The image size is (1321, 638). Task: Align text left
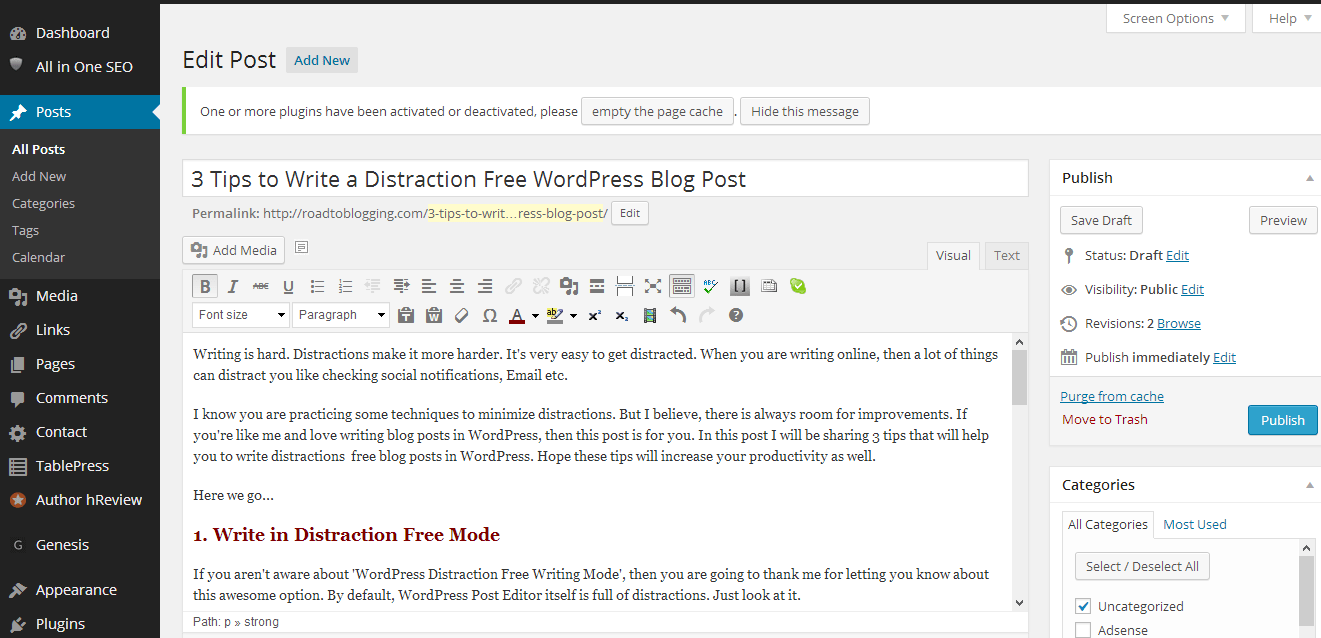[429, 286]
